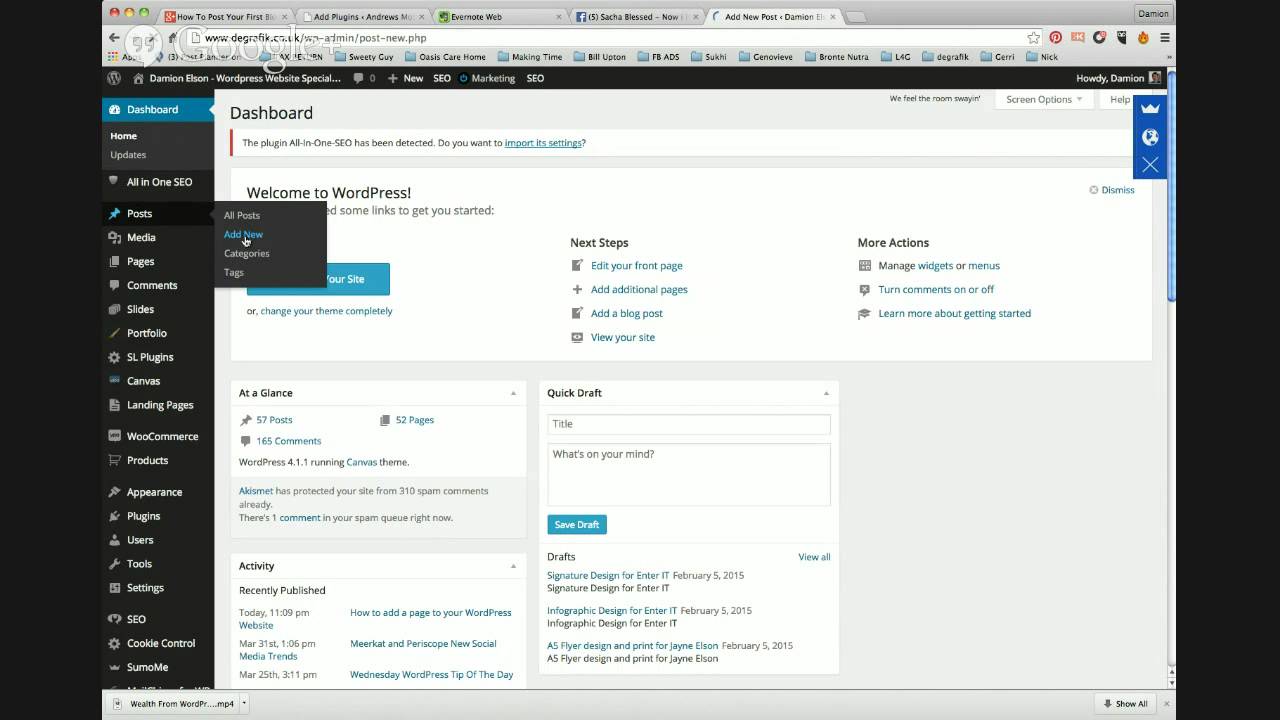Viewport: 1280px width, 720px height.
Task: Open the Portfolio menu item
Action: point(146,334)
